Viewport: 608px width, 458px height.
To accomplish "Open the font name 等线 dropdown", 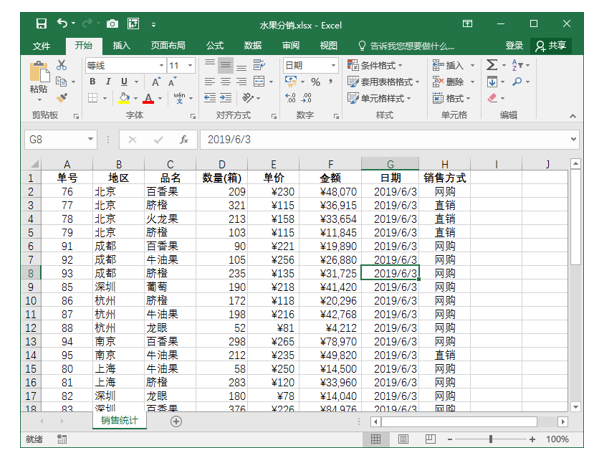I will coord(161,65).
